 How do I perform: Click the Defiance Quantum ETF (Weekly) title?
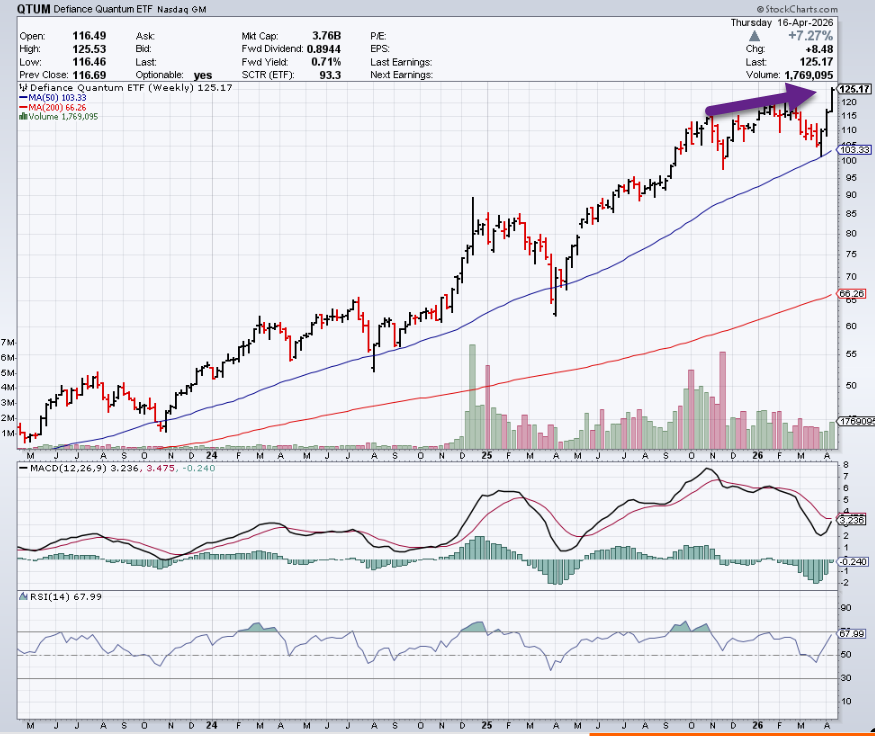[95, 88]
